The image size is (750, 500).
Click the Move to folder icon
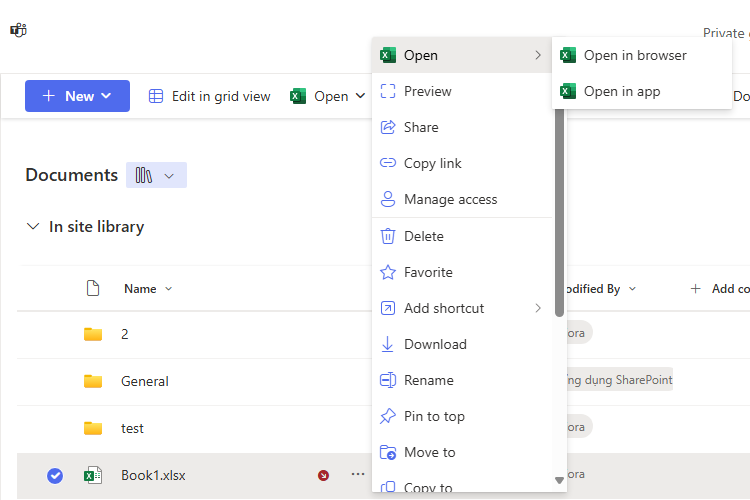tap(387, 452)
